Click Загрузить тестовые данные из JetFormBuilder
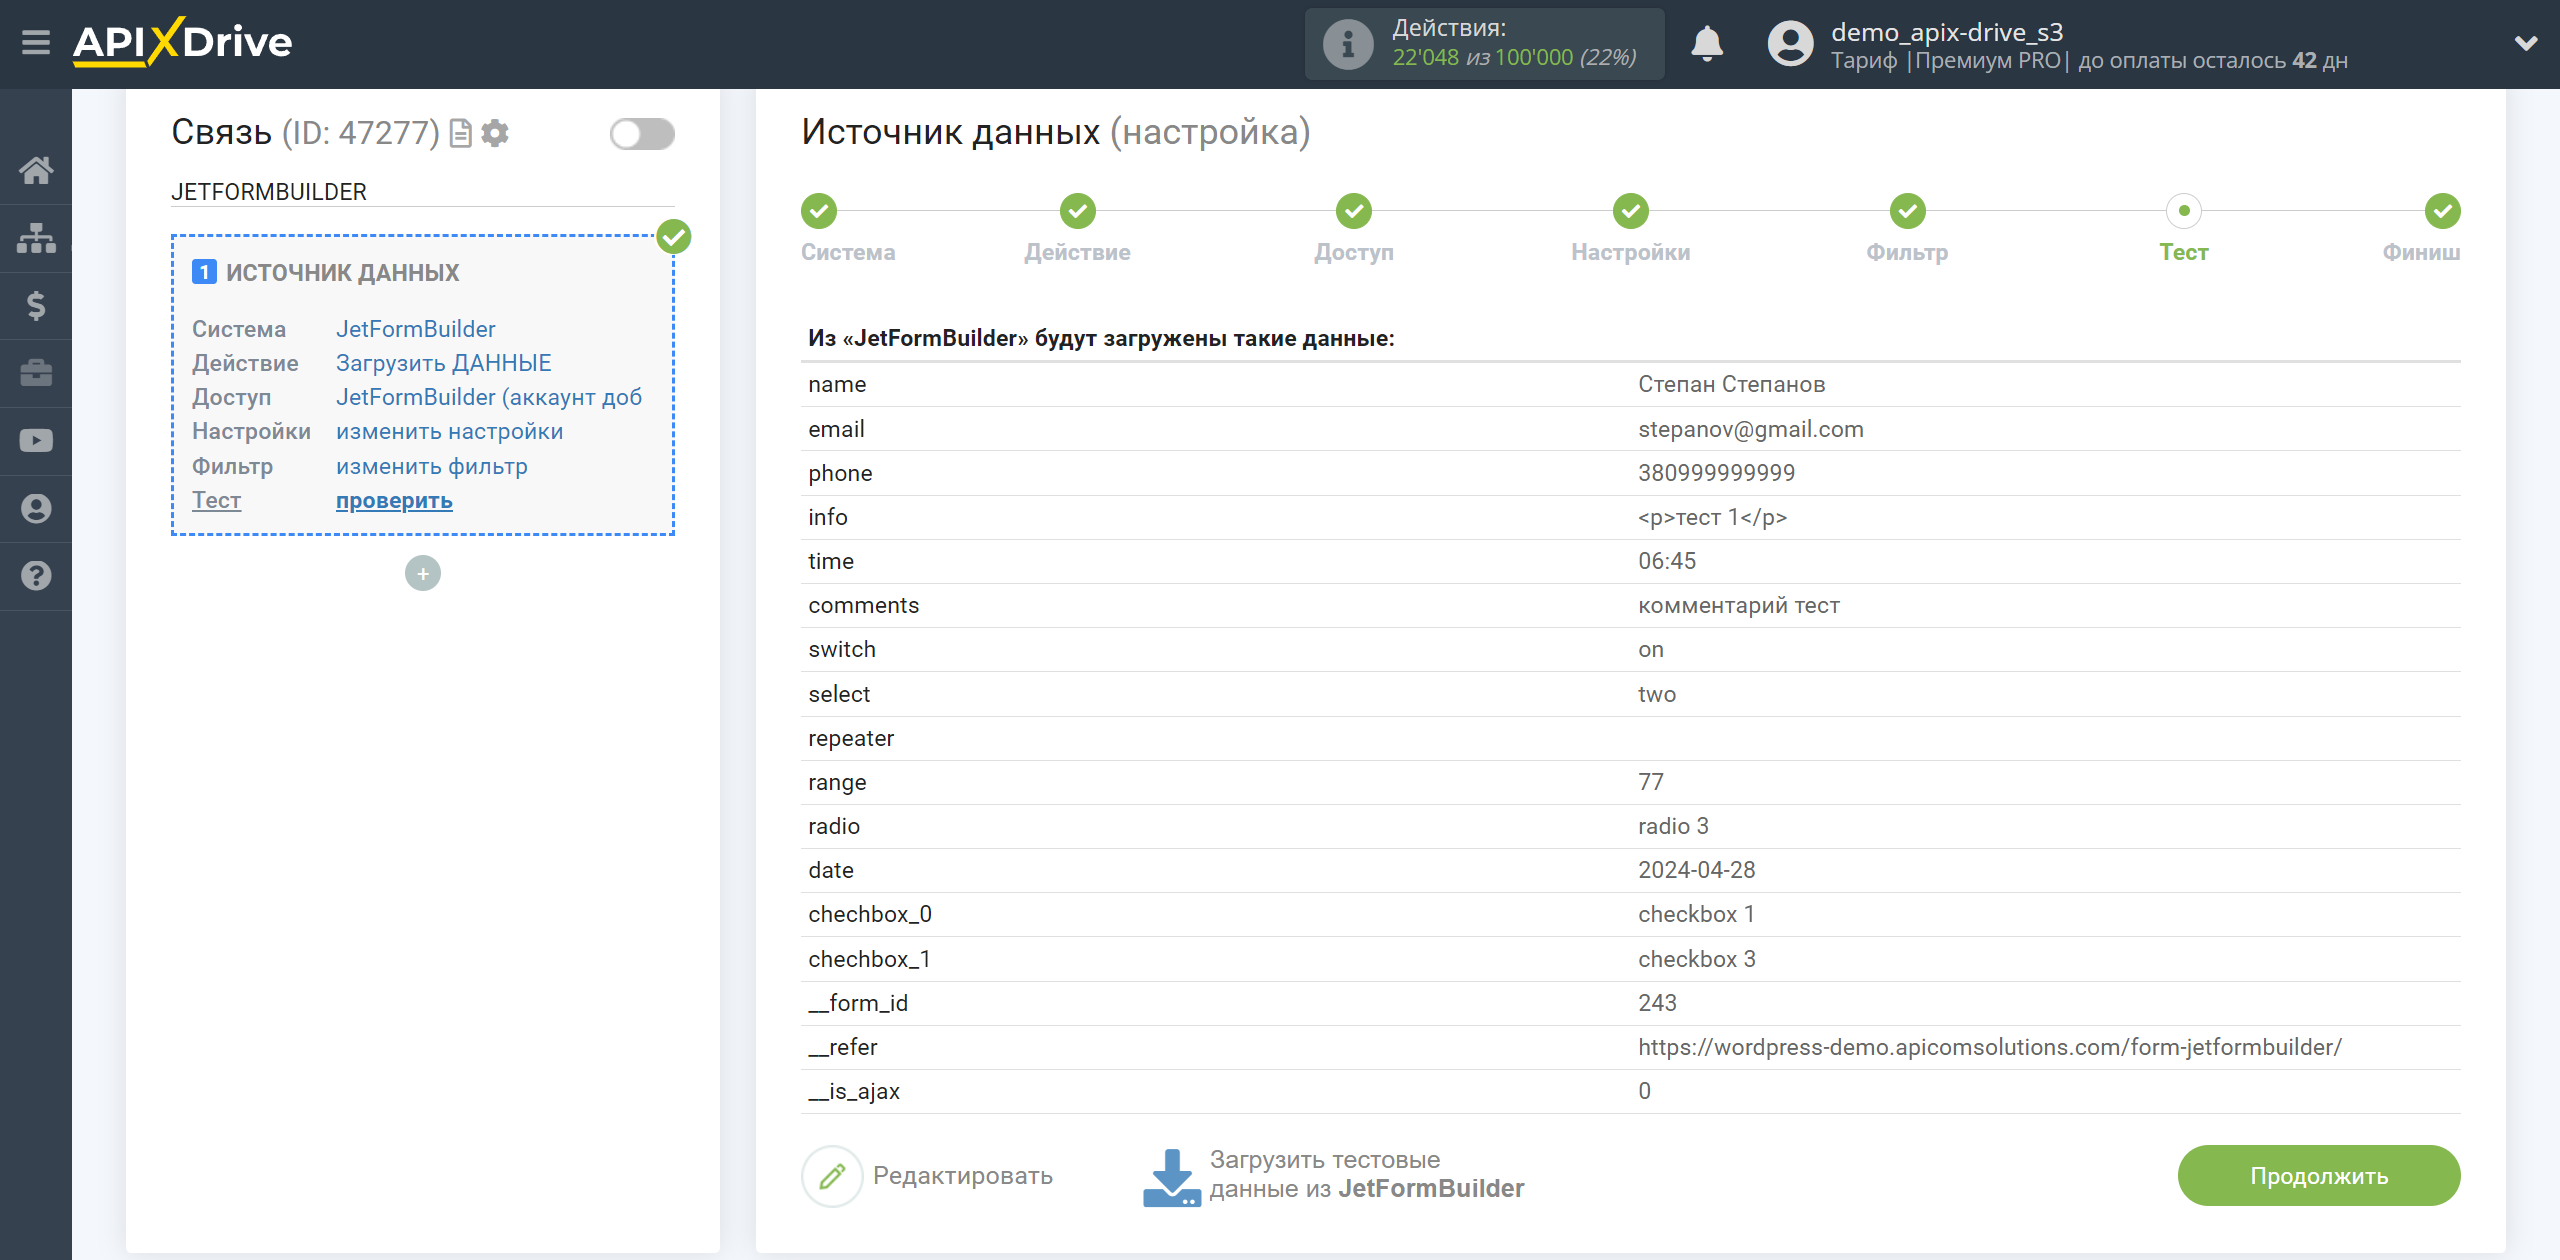The height and width of the screenshot is (1260, 2560). [1366, 1174]
